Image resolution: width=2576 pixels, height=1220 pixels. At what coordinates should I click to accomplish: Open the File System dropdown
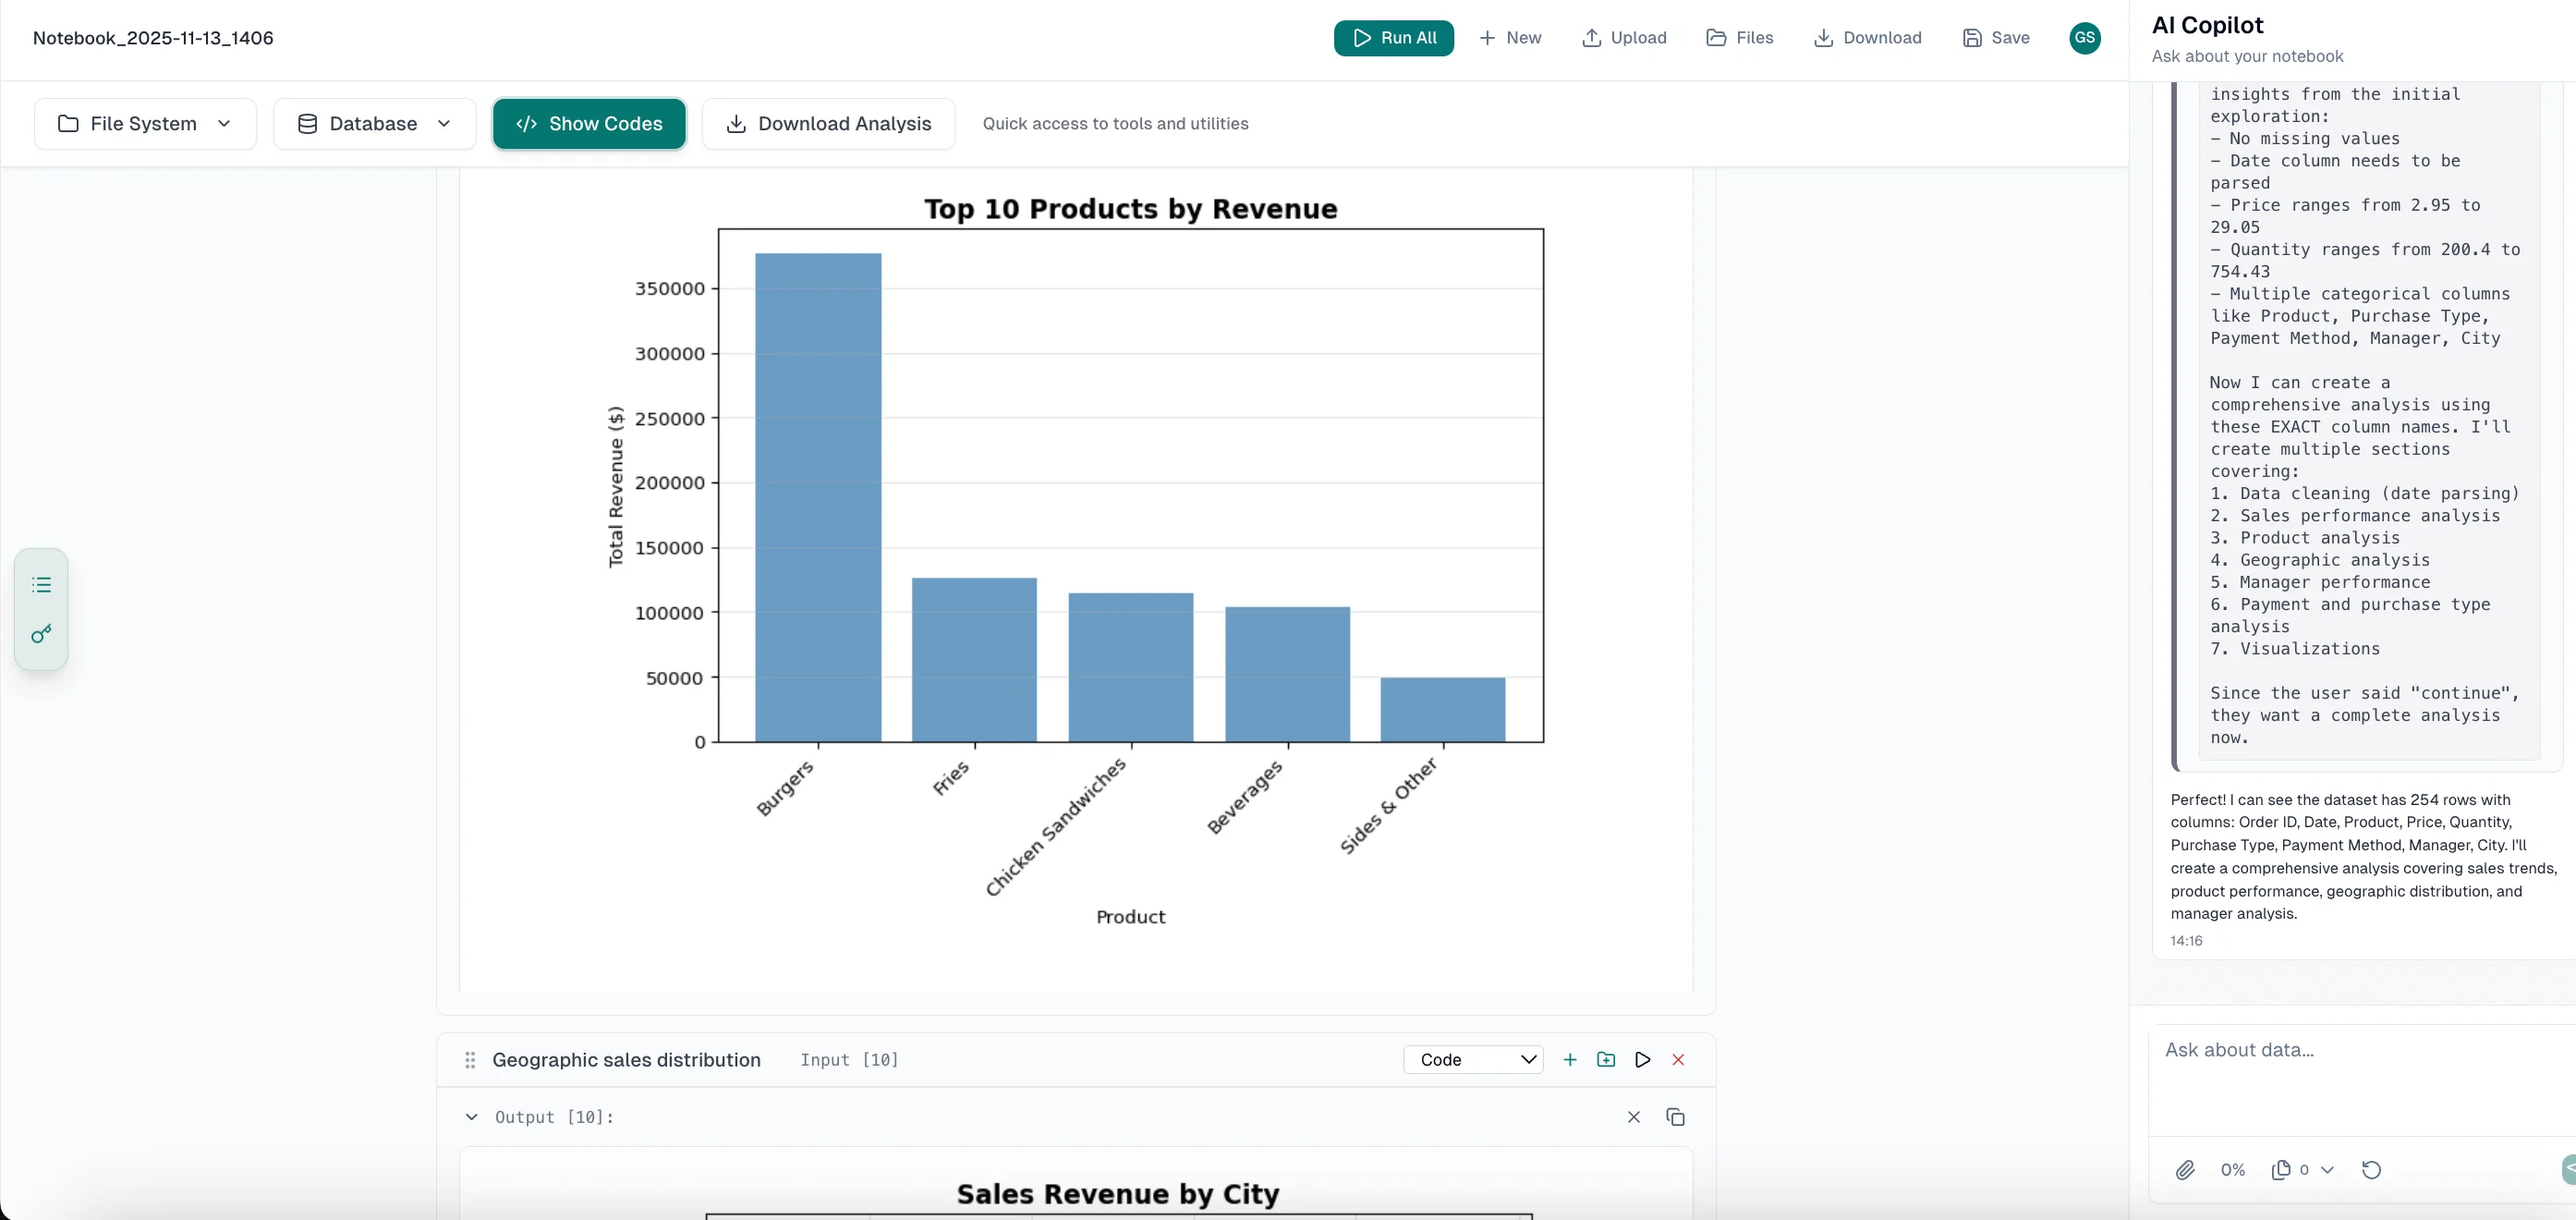pos(144,123)
